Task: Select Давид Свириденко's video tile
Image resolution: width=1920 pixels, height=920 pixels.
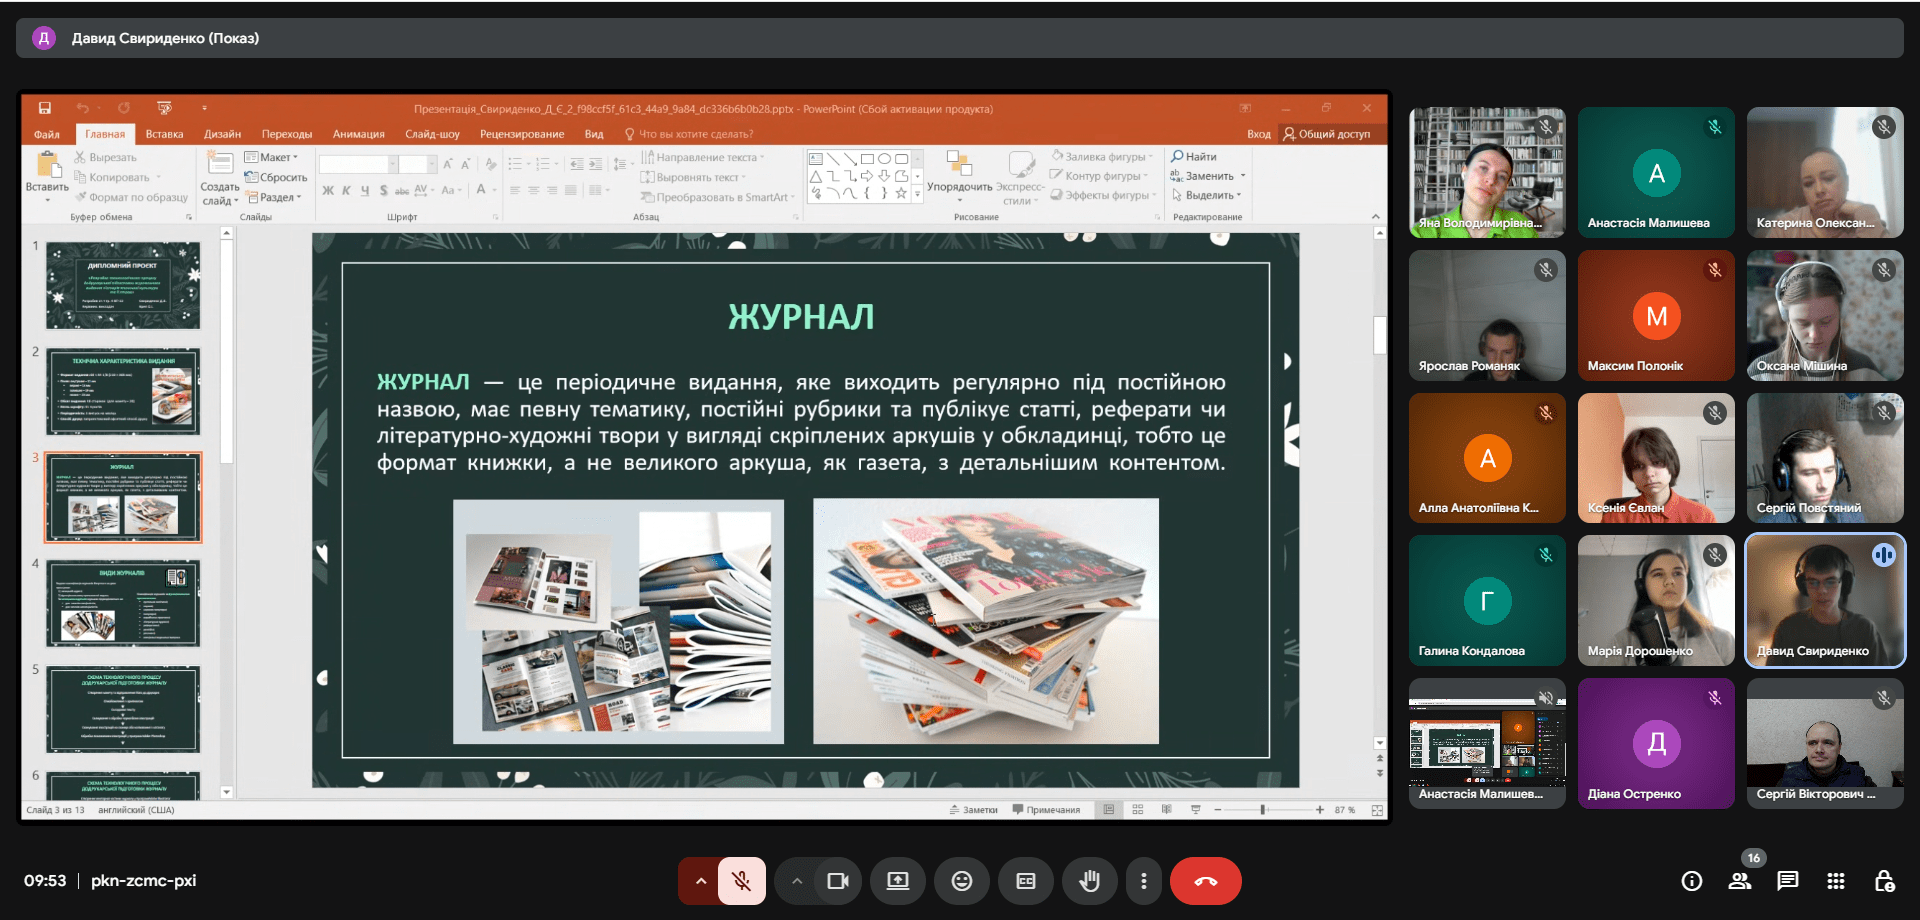Action: 1824,600
